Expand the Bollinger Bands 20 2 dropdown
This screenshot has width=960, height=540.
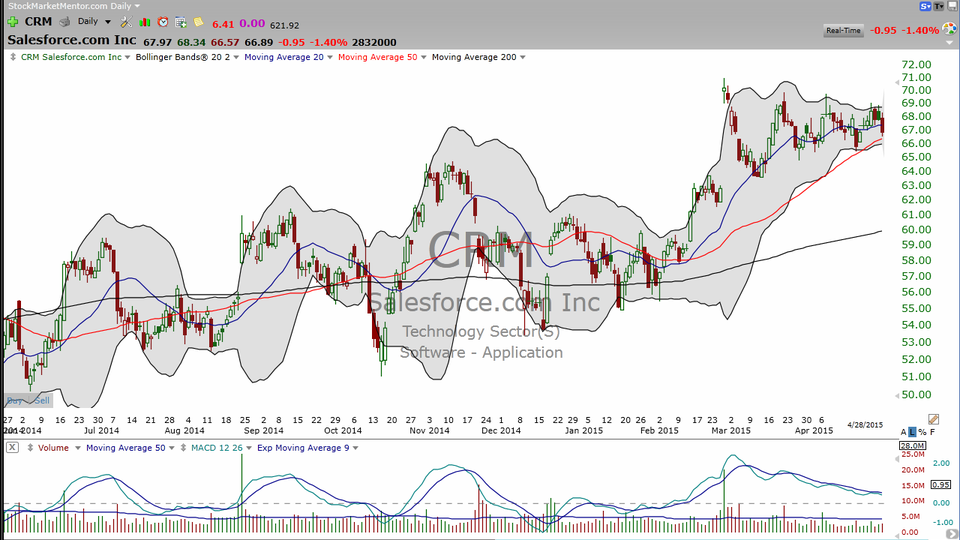pos(236,58)
